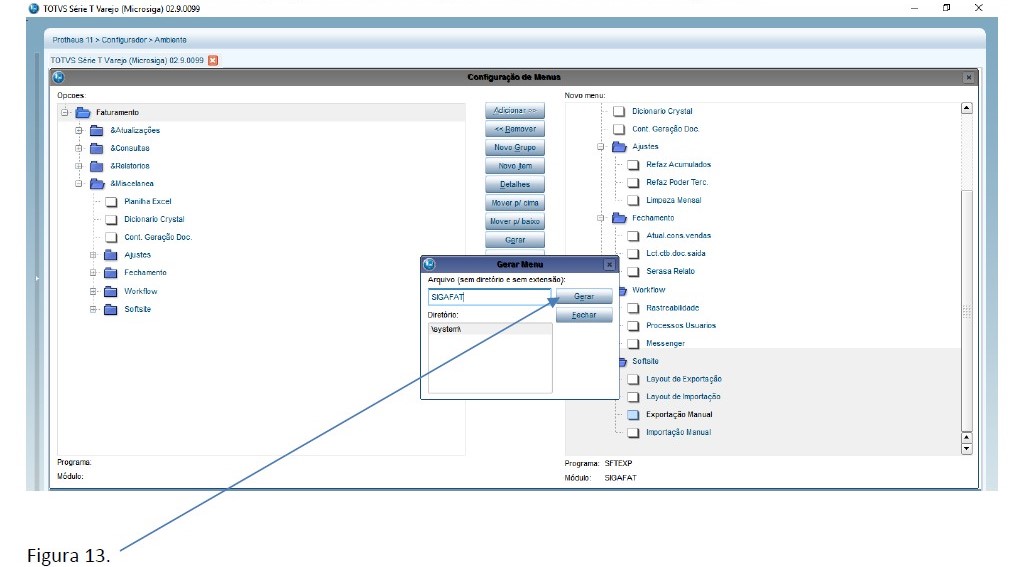Select Importação Manual item icon
Screen dimensions: 1012x567
[633, 433]
